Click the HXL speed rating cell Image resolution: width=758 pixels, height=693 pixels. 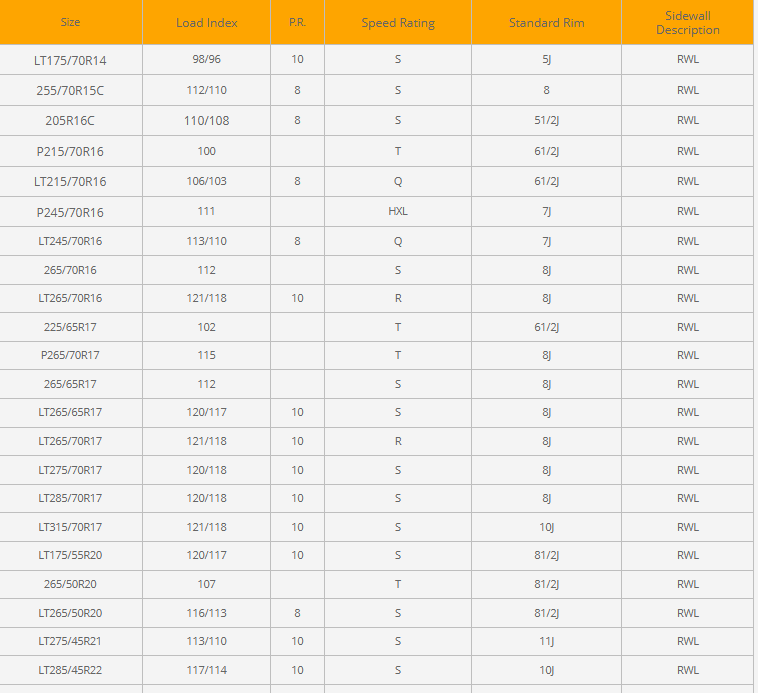tap(398, 212)
